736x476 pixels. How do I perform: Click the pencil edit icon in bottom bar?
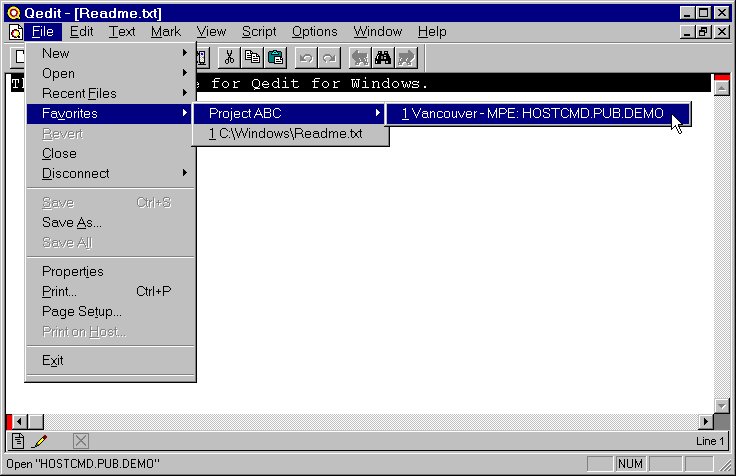(x=39, y=441)
